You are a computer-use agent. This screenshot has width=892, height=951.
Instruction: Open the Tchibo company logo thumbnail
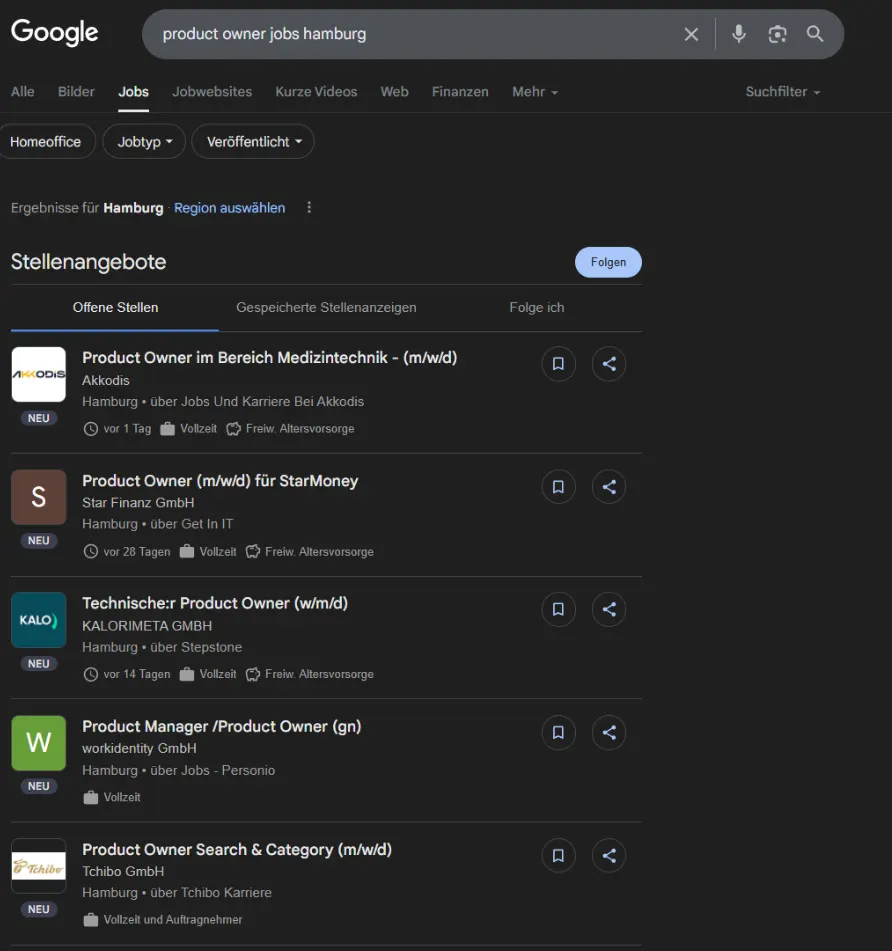click(39, 866)
